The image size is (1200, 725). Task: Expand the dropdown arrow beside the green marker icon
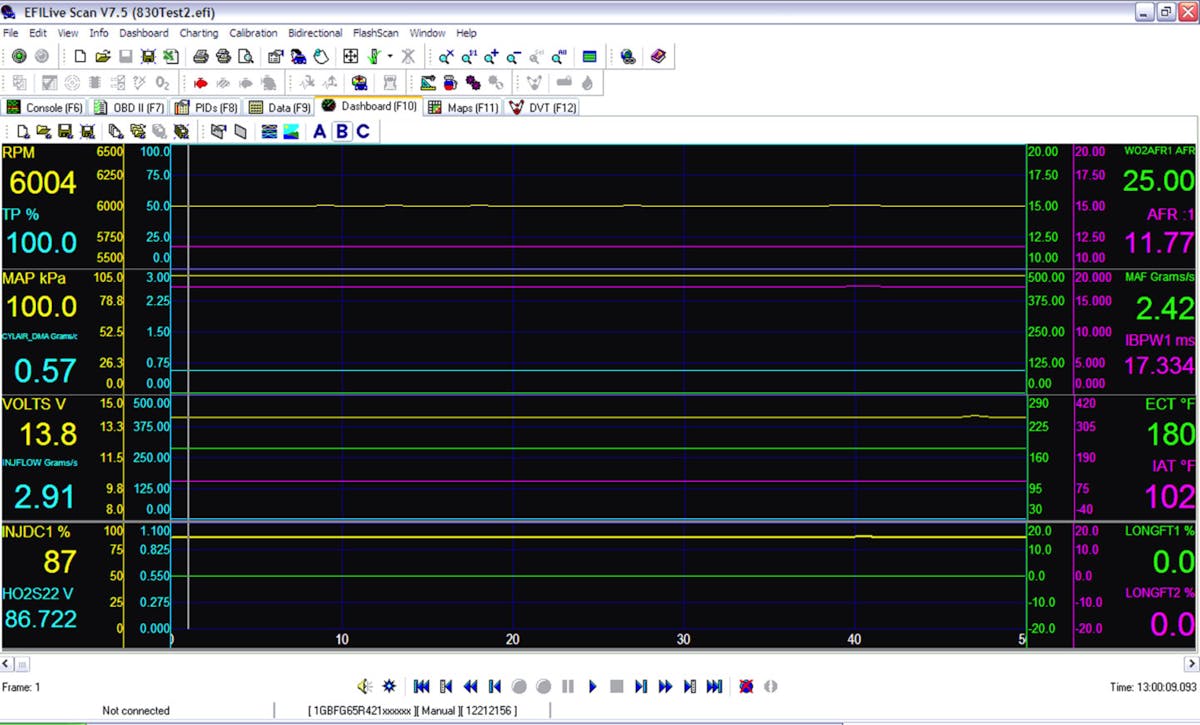(x=390, y=57)
